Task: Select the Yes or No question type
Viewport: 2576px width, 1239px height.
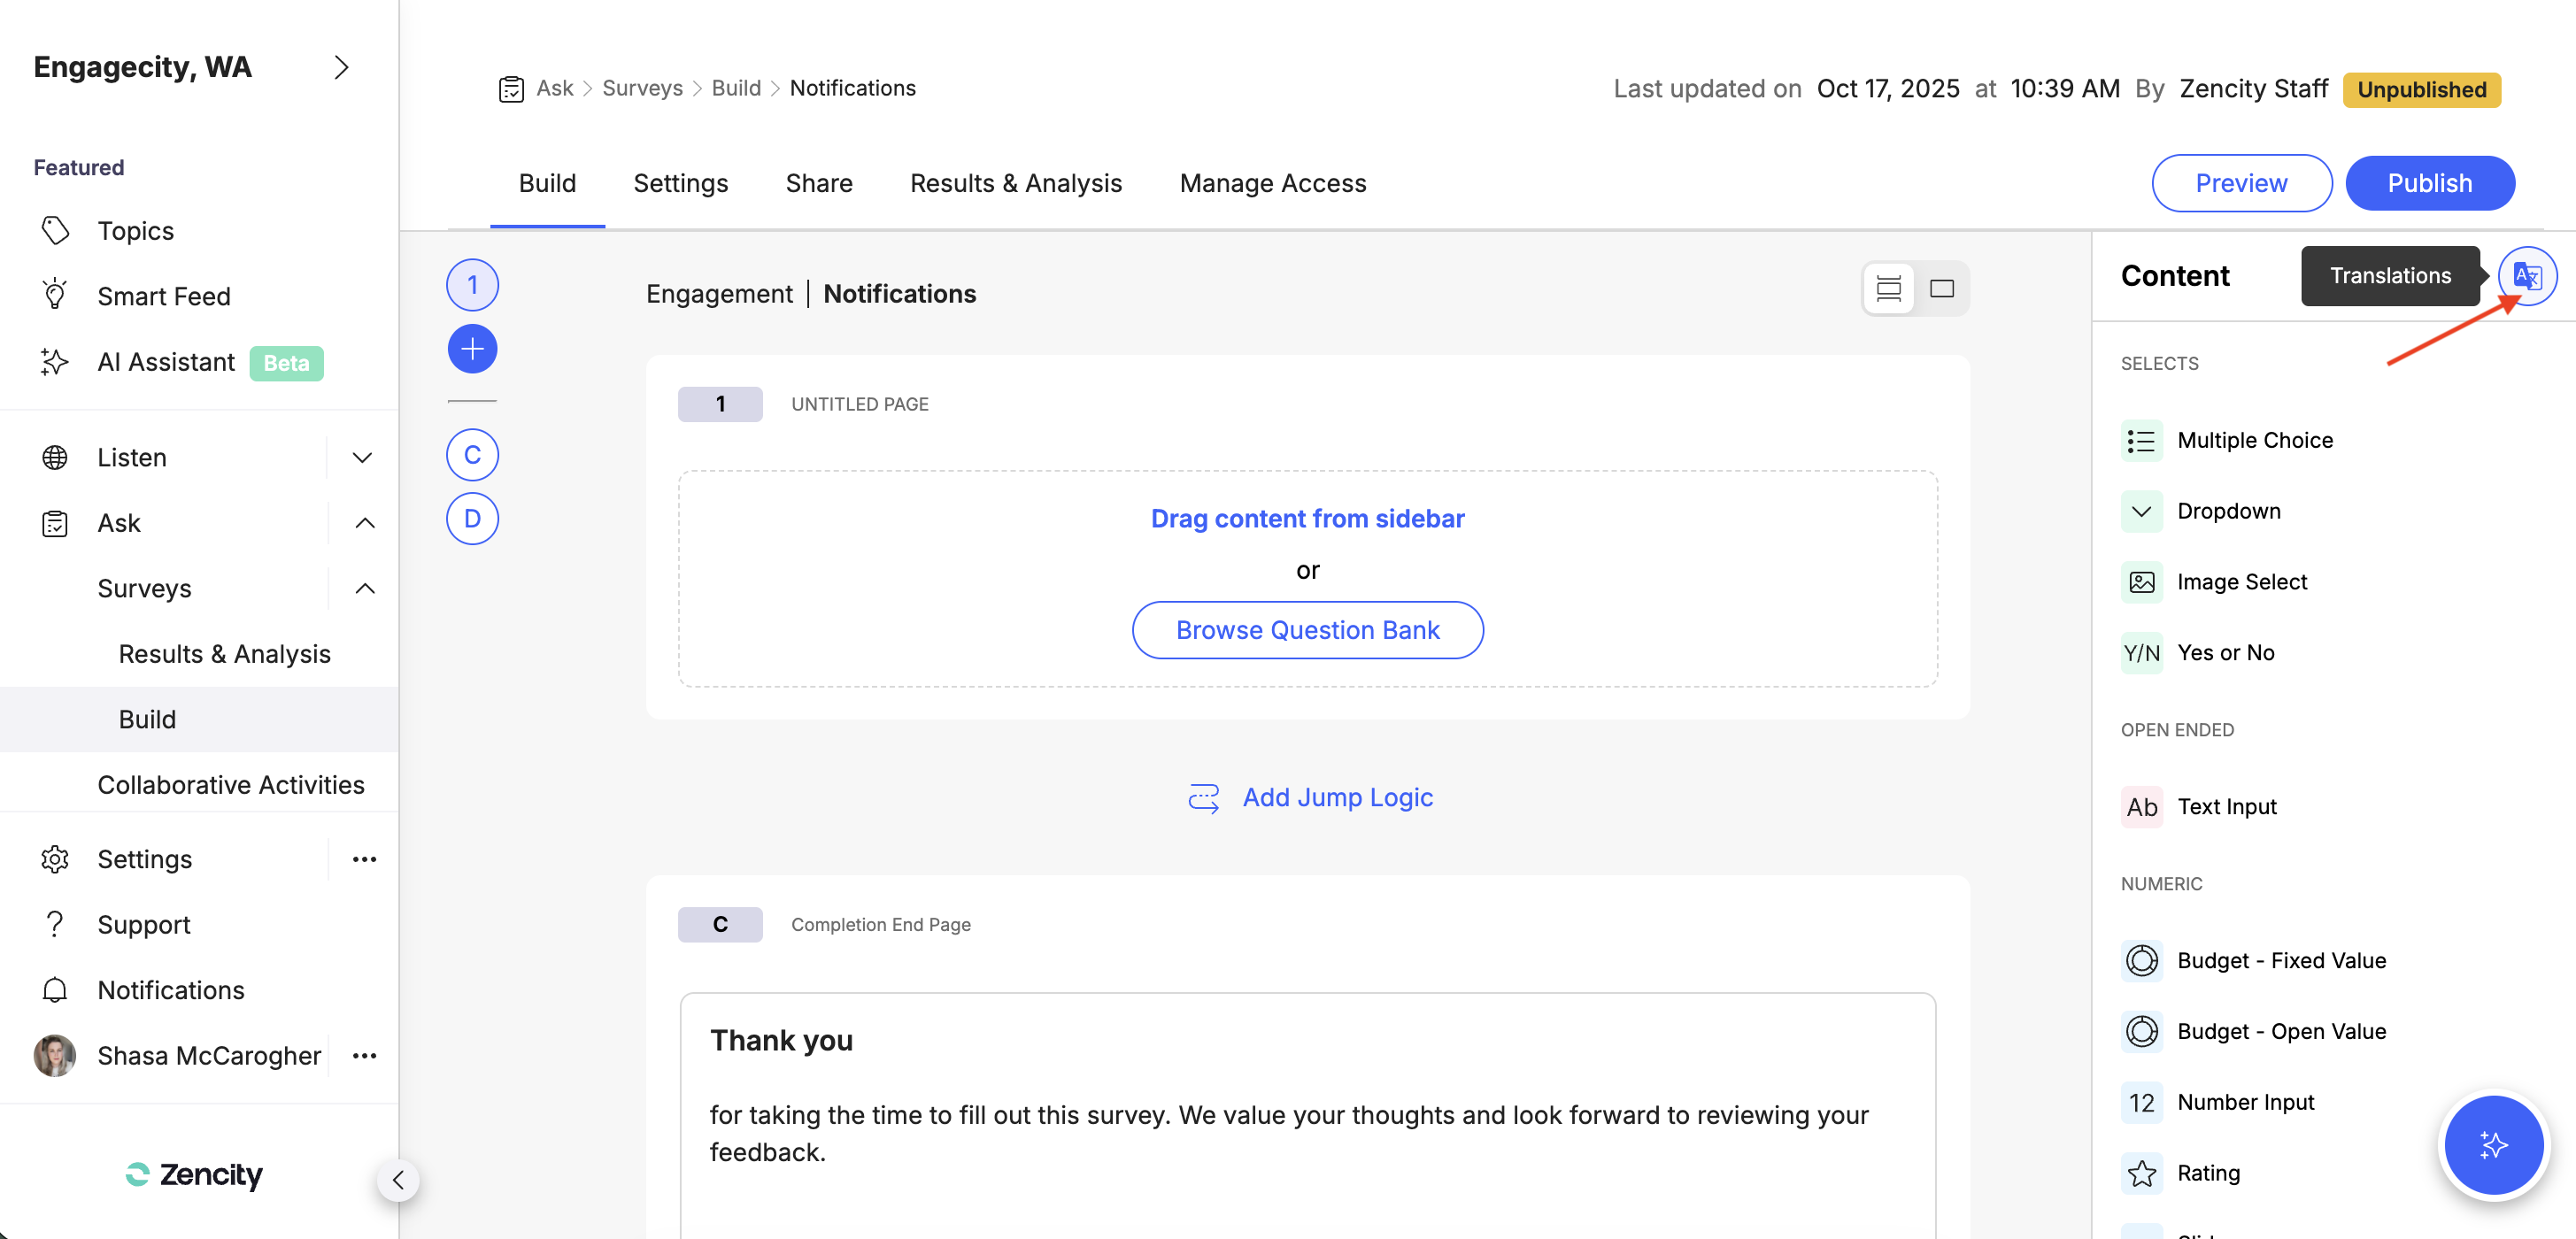Action: click(x=2142, y=652)
